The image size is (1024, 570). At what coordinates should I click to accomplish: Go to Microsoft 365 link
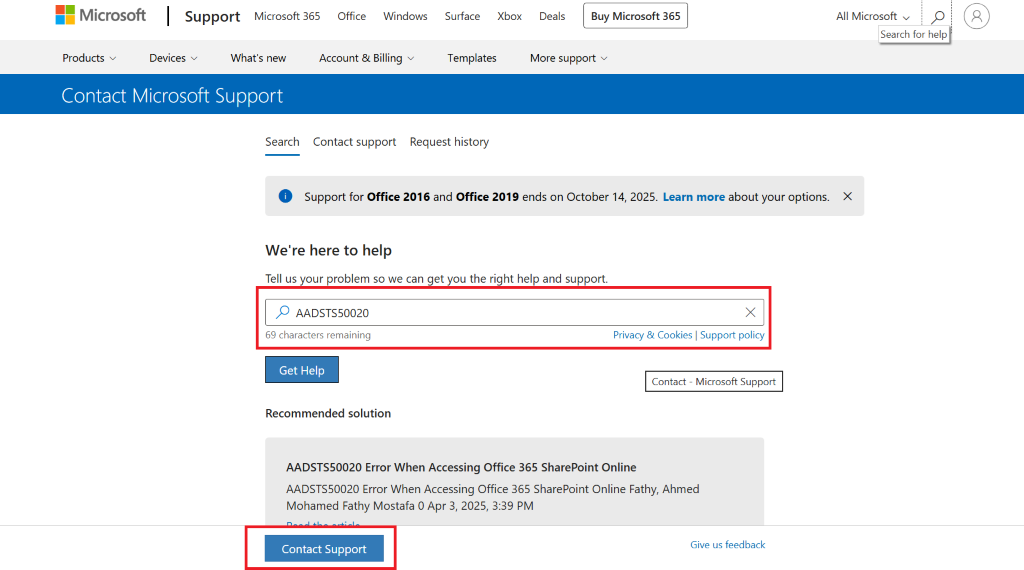point(287,16)
